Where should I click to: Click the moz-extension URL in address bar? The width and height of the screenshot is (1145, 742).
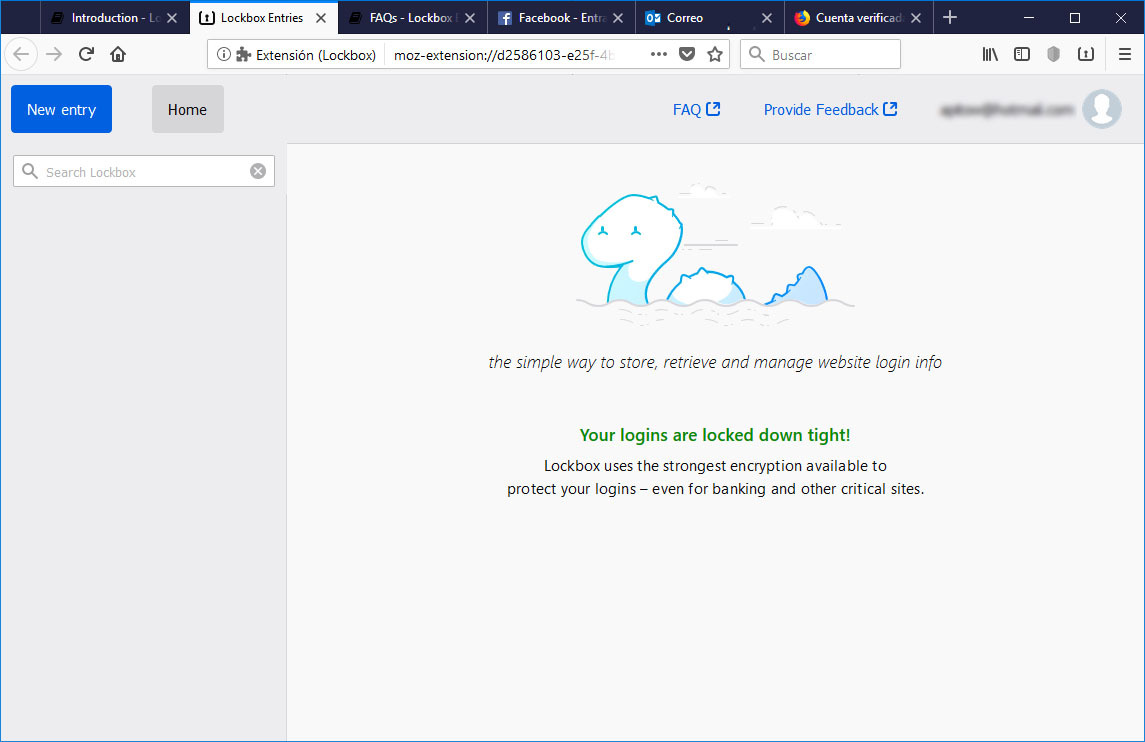click(504, 55)
